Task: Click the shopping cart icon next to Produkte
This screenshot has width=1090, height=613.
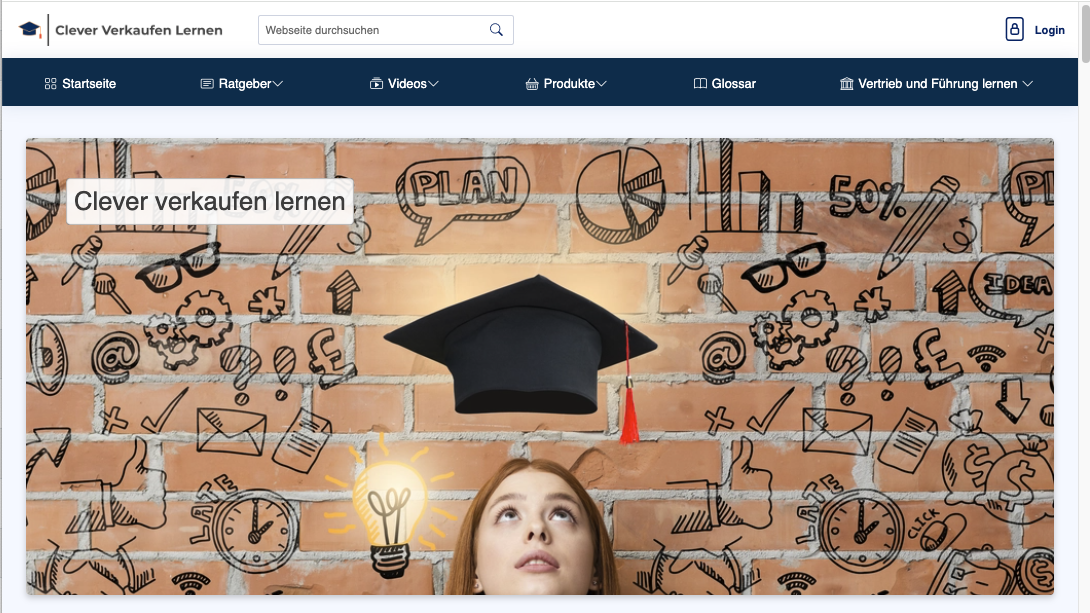Action: (x=531, y=84)
